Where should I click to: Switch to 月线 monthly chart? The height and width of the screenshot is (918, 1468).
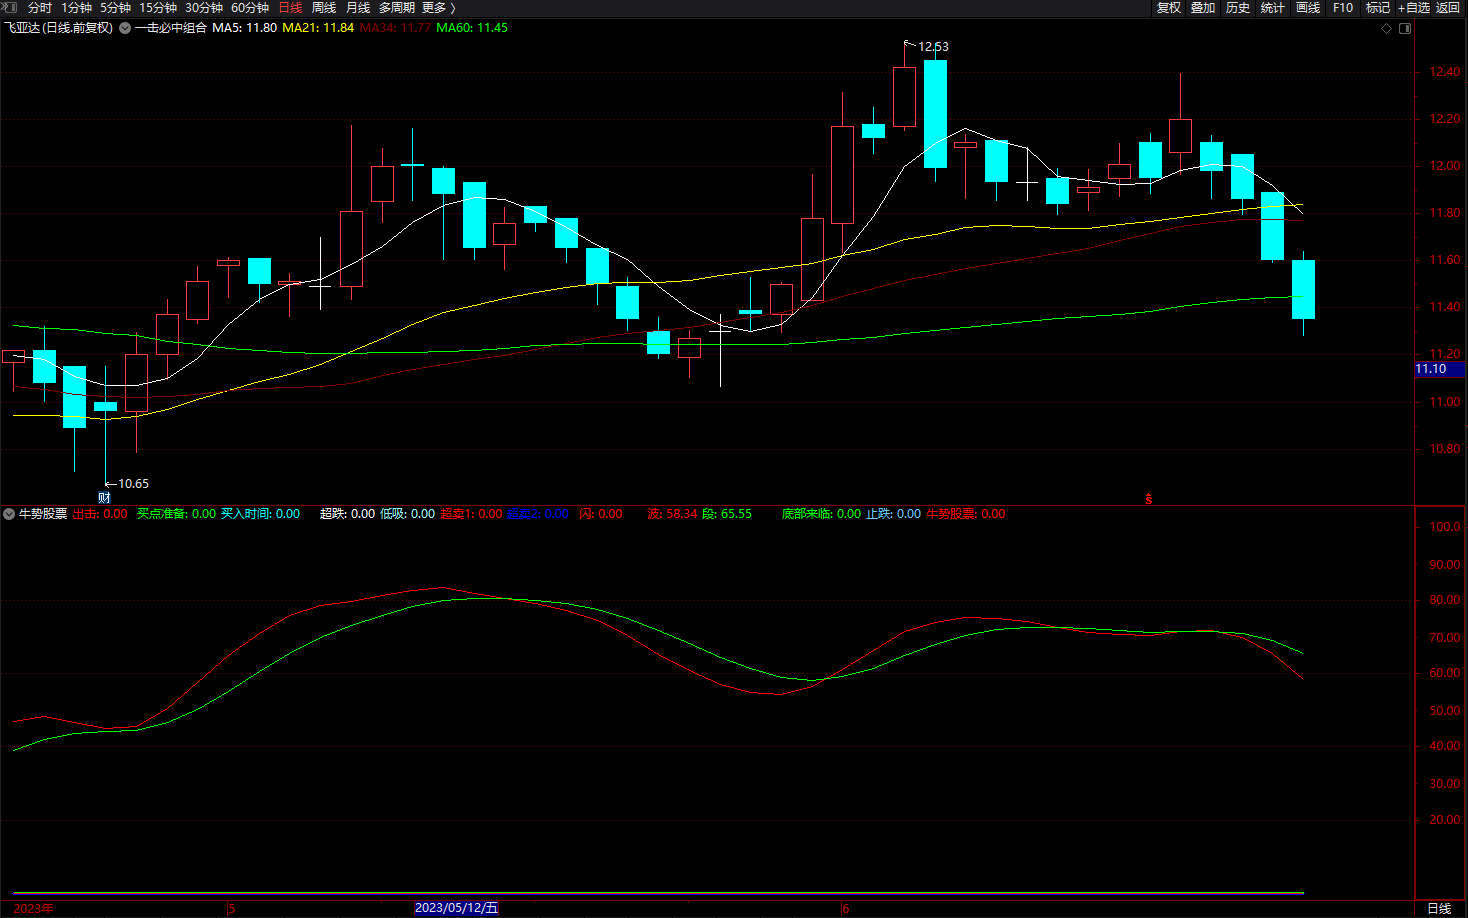coord(358,8)
